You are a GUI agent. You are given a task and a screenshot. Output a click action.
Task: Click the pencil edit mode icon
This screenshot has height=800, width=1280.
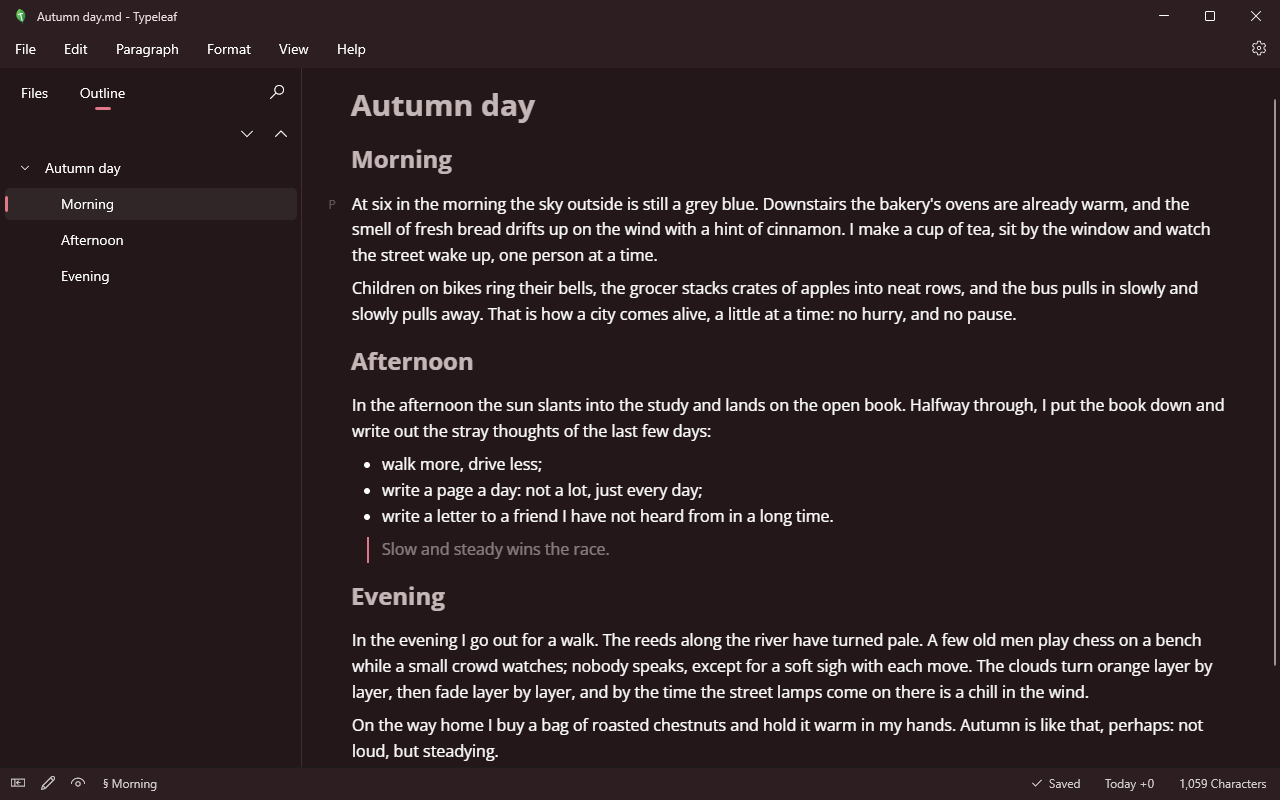click(x=48, y=783)
